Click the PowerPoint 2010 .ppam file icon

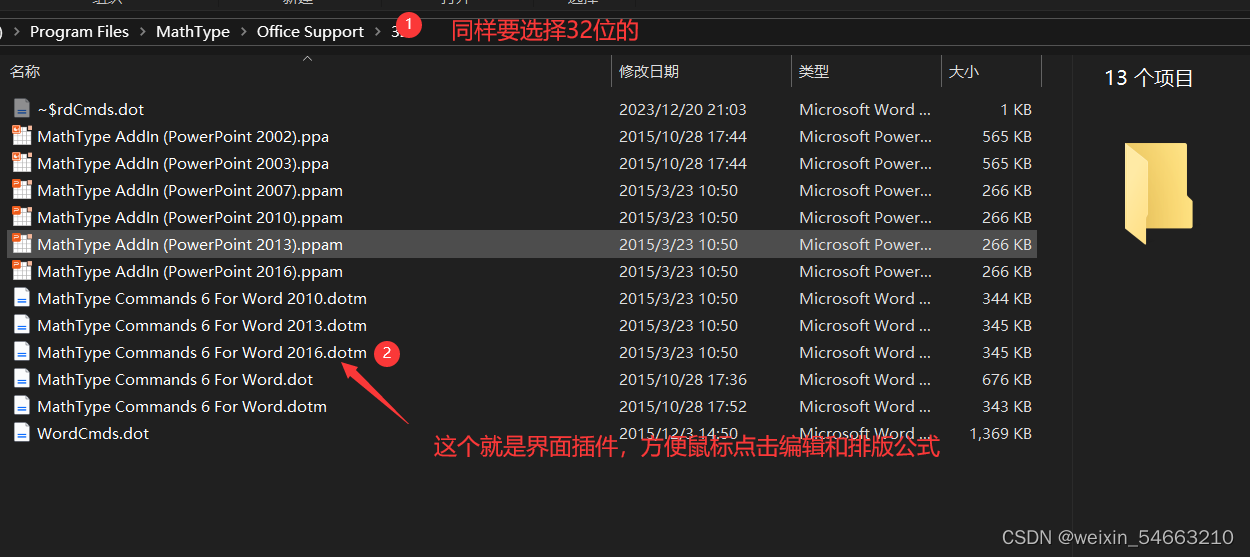point(22,217)
